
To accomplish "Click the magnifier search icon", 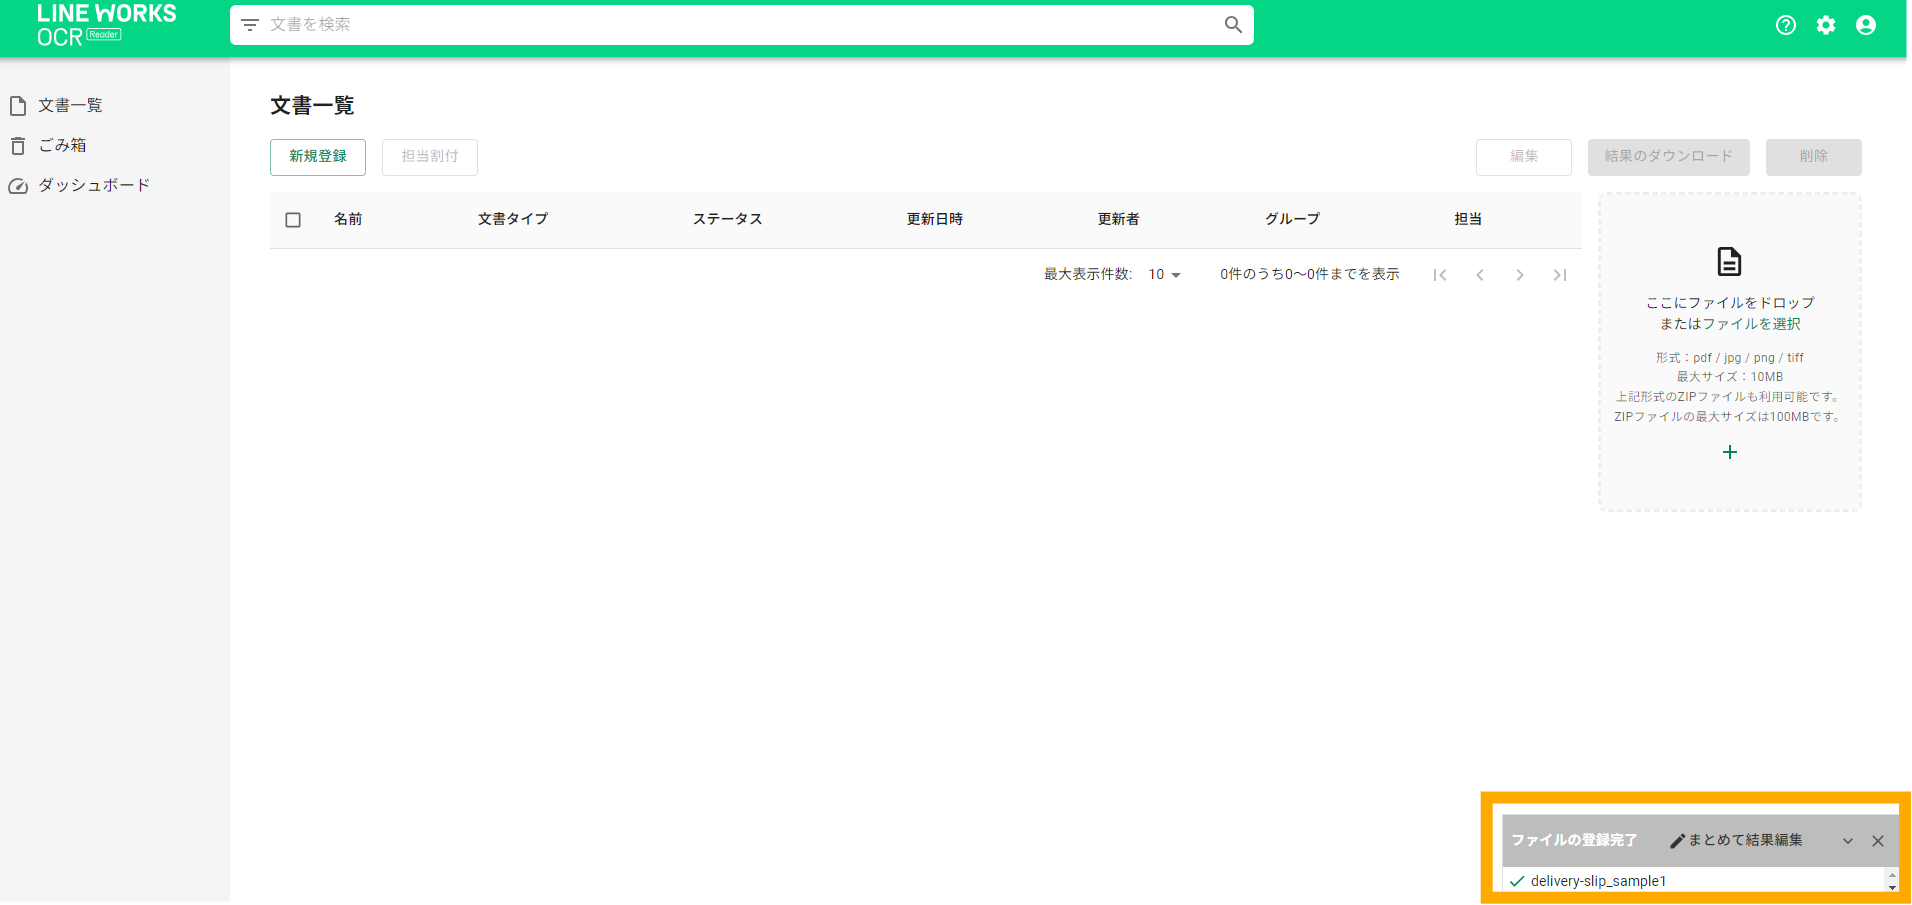I will 1233,25.
